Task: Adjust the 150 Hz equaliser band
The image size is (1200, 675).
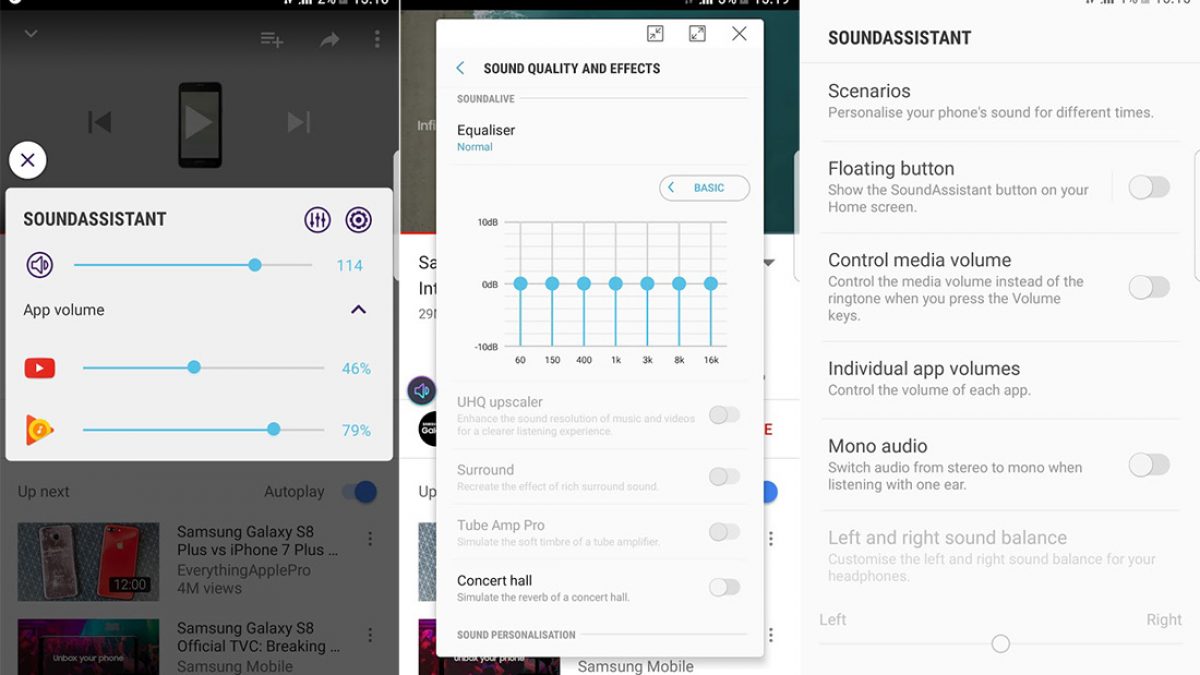Action: tap(552, 284)
